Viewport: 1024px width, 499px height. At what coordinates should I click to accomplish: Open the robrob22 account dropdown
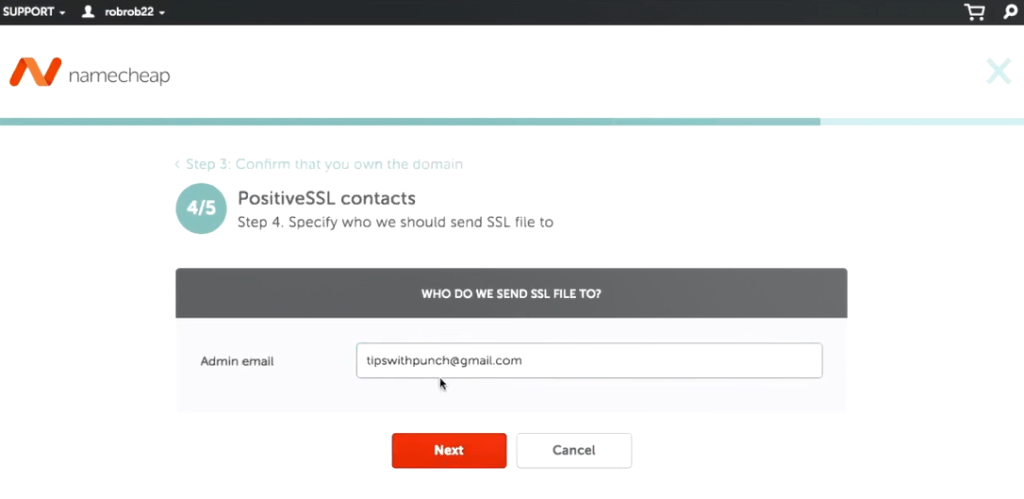pos(135,12)
